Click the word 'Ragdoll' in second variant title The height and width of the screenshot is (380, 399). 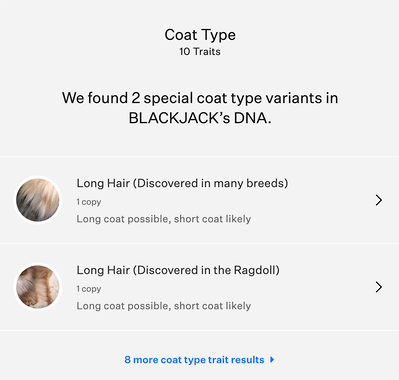tap(254, 270)
